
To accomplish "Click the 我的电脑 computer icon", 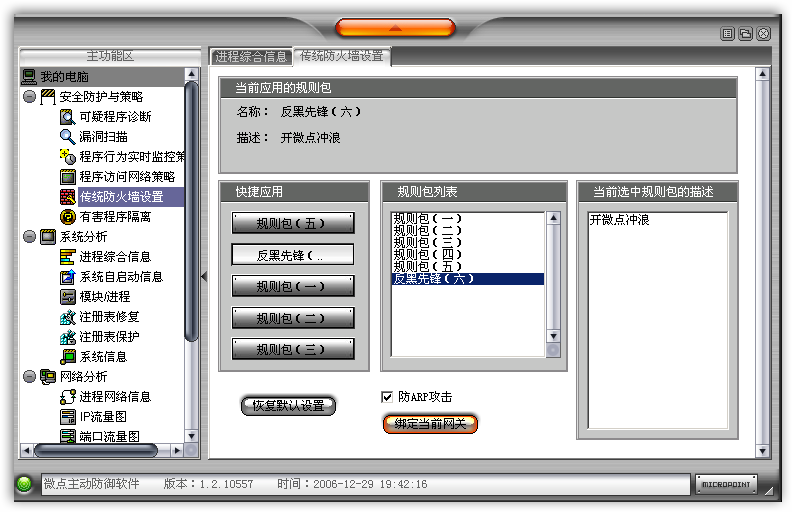I will click(29, 76).
